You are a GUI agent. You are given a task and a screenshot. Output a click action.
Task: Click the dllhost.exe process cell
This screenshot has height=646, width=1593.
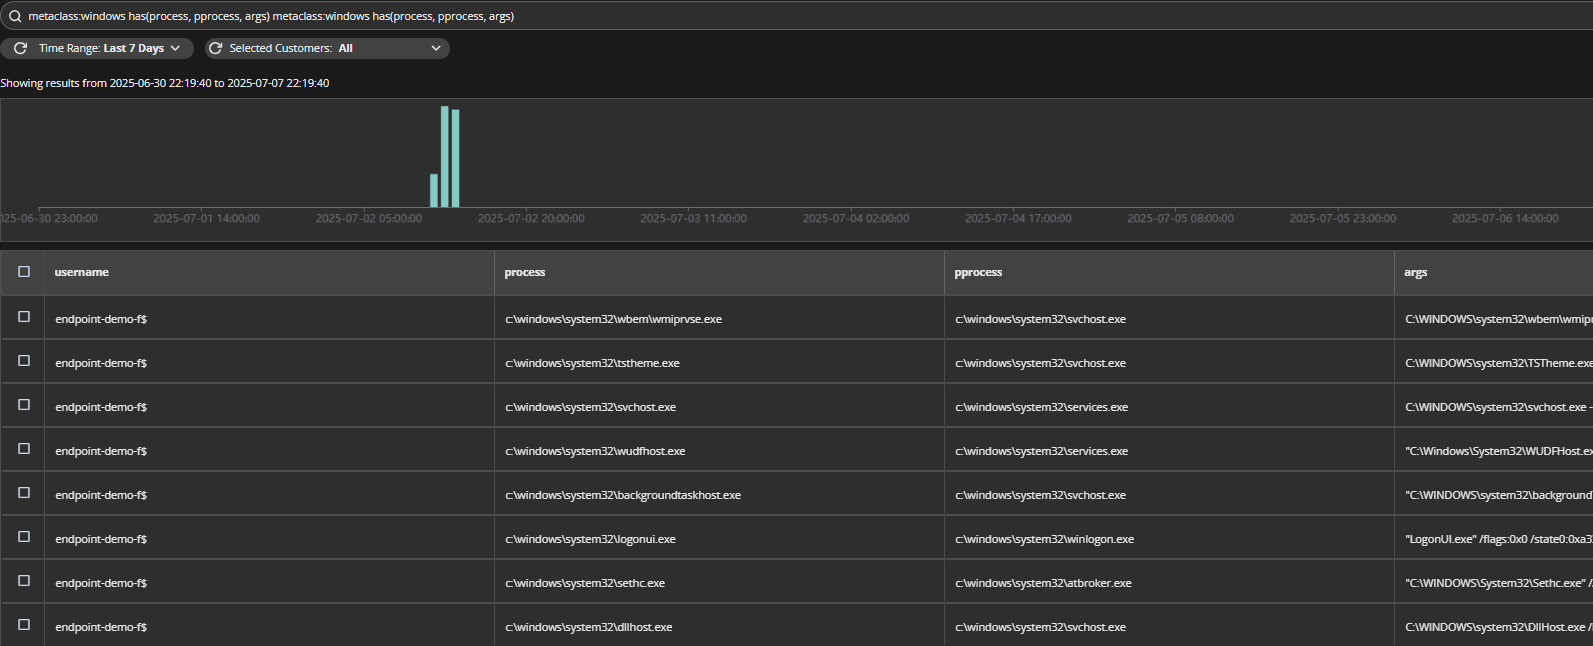click(x=719, y=627)
